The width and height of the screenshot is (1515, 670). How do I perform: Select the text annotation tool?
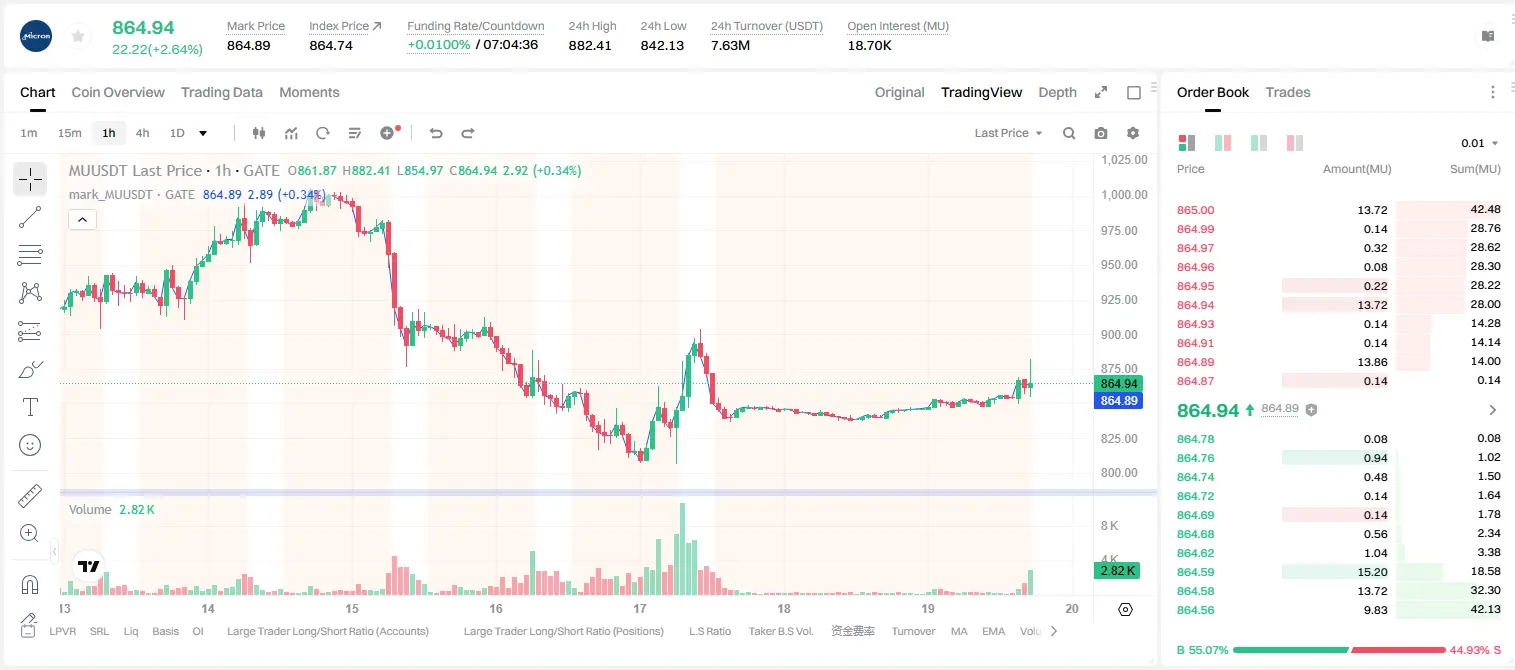point(30,407)
